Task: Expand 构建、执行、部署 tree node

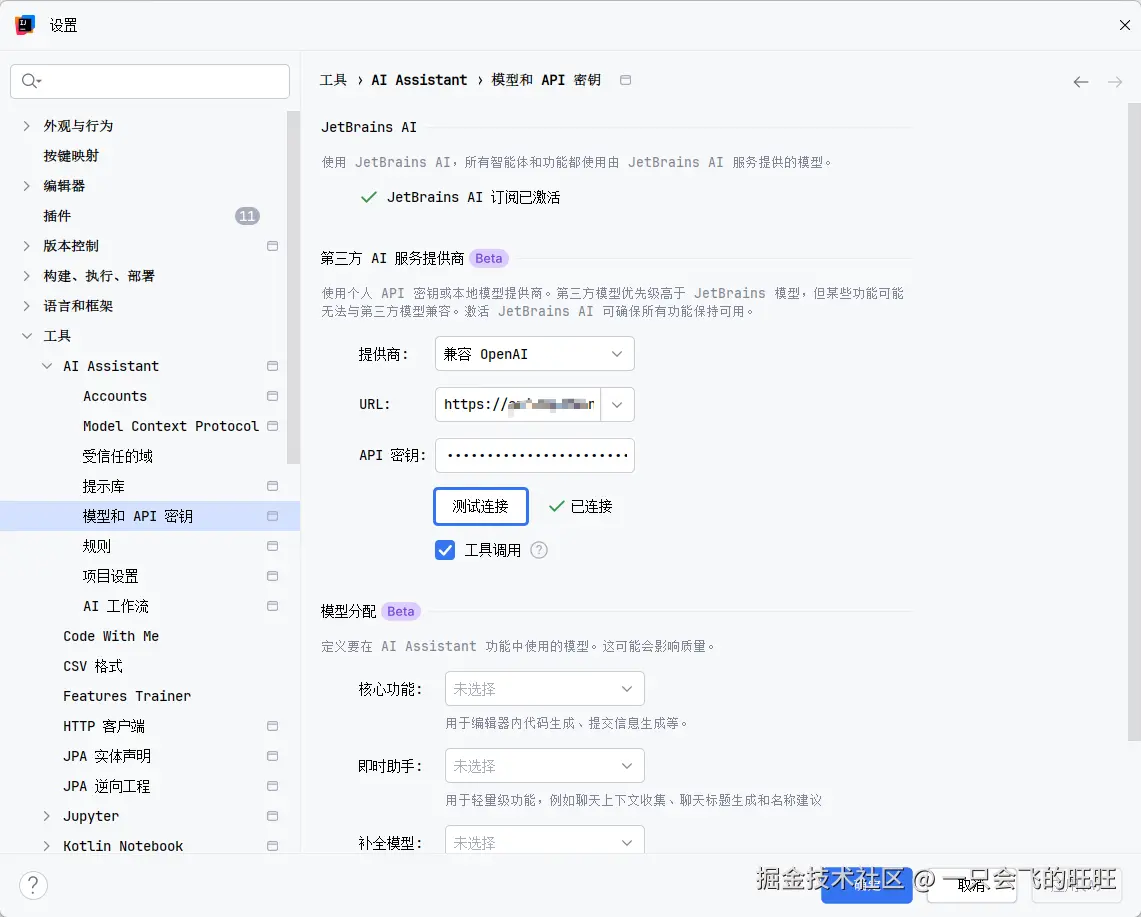Action: coord(26,276)
